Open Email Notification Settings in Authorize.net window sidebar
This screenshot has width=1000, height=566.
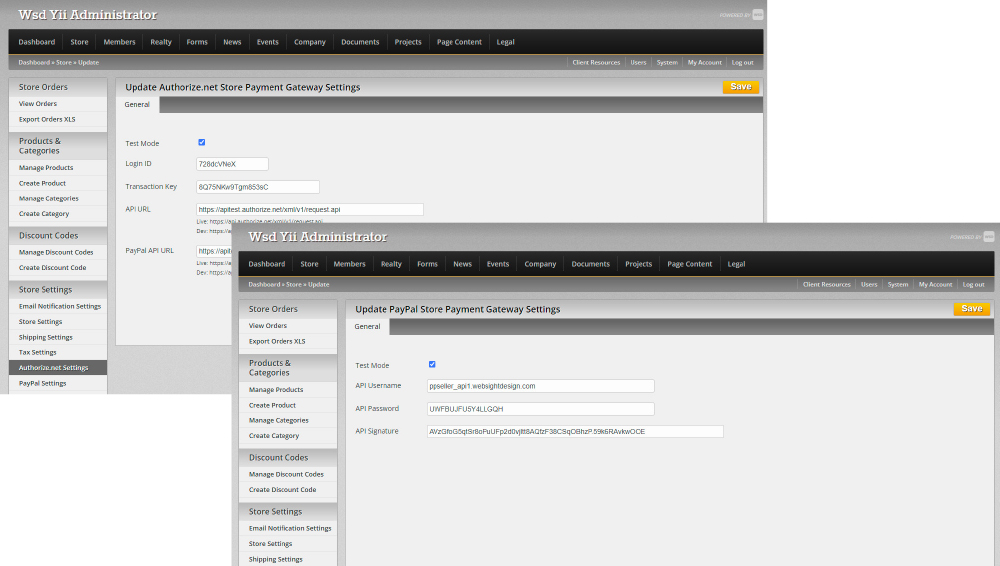[x=60, y=306]
